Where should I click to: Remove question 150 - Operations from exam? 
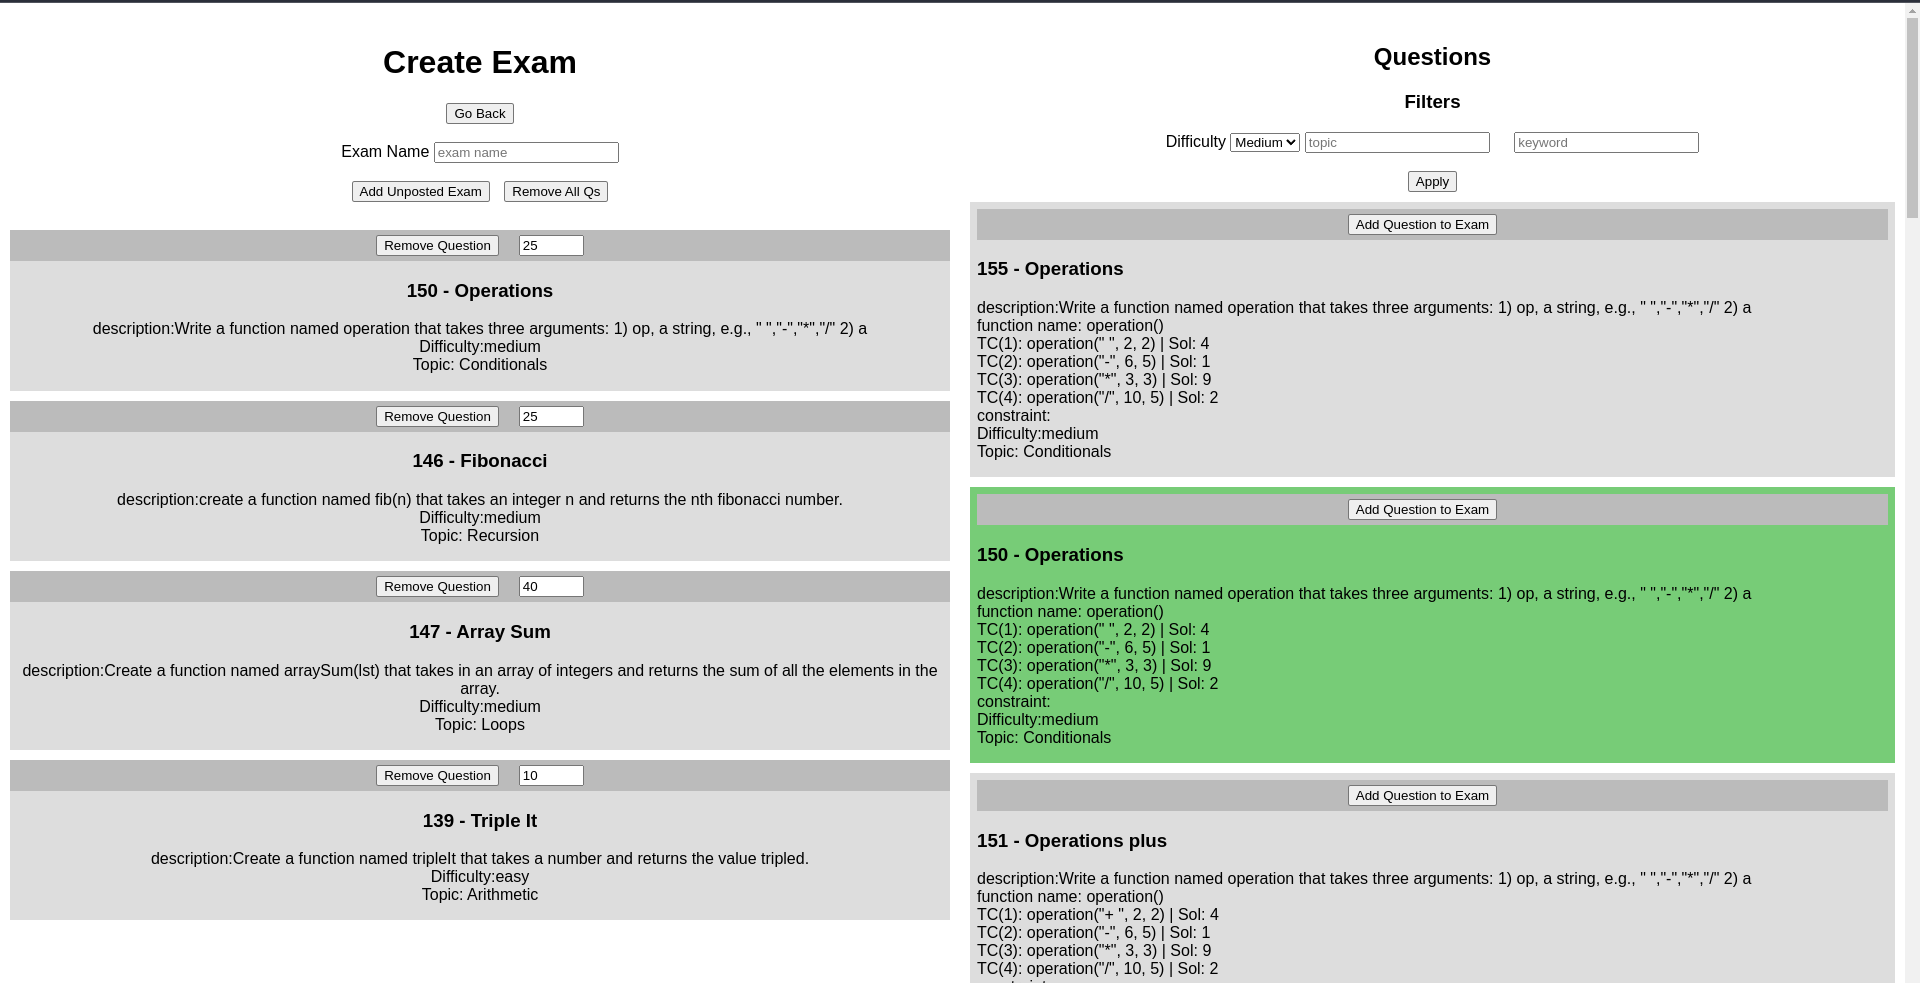437,246
